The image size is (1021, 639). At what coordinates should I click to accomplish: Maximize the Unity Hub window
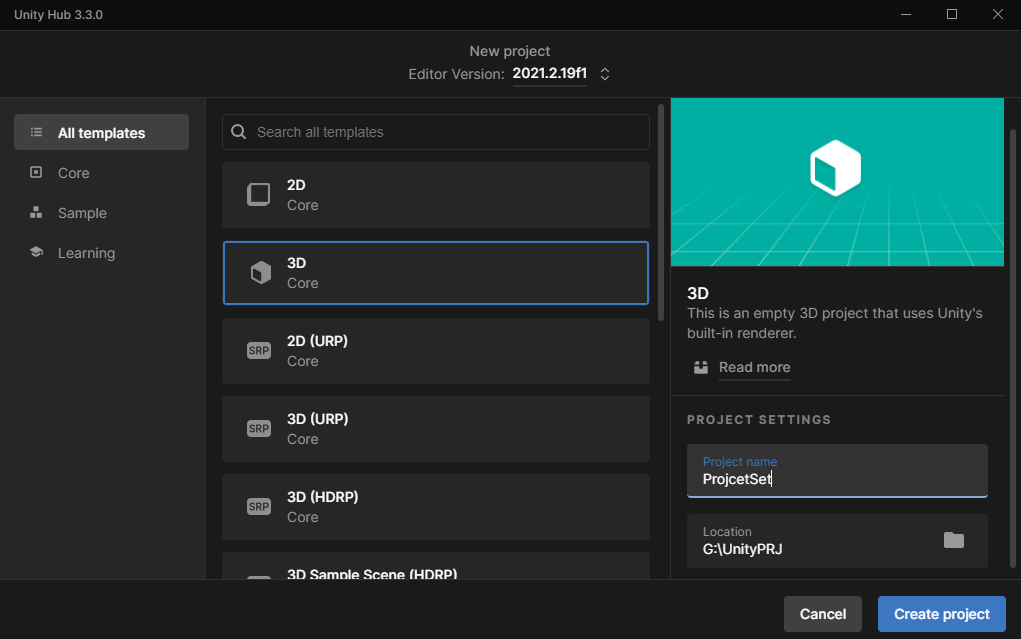tap(951, 14)
